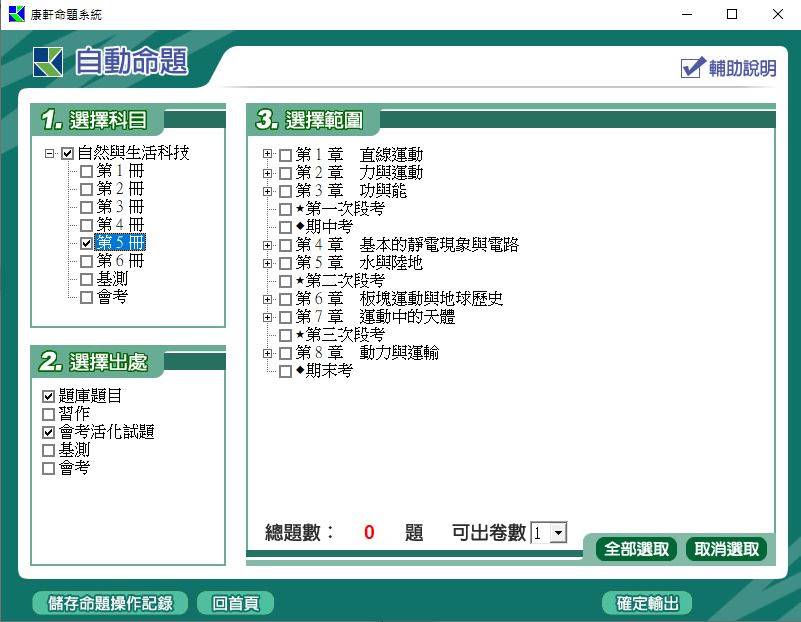The width and height of the screenshot is (801, 622).
Task: Click the 確定輸出 button
Action: (x=647, y=604)
